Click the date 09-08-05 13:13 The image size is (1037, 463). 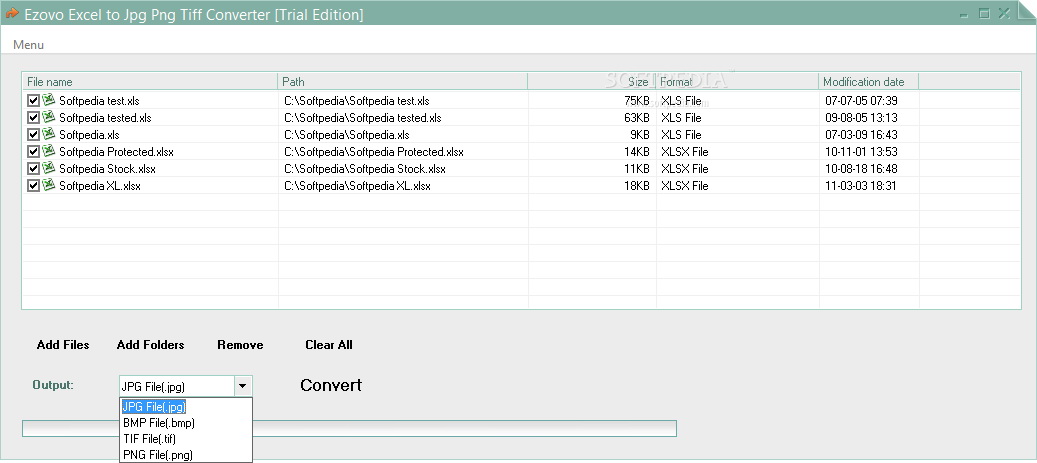point(861,118)
